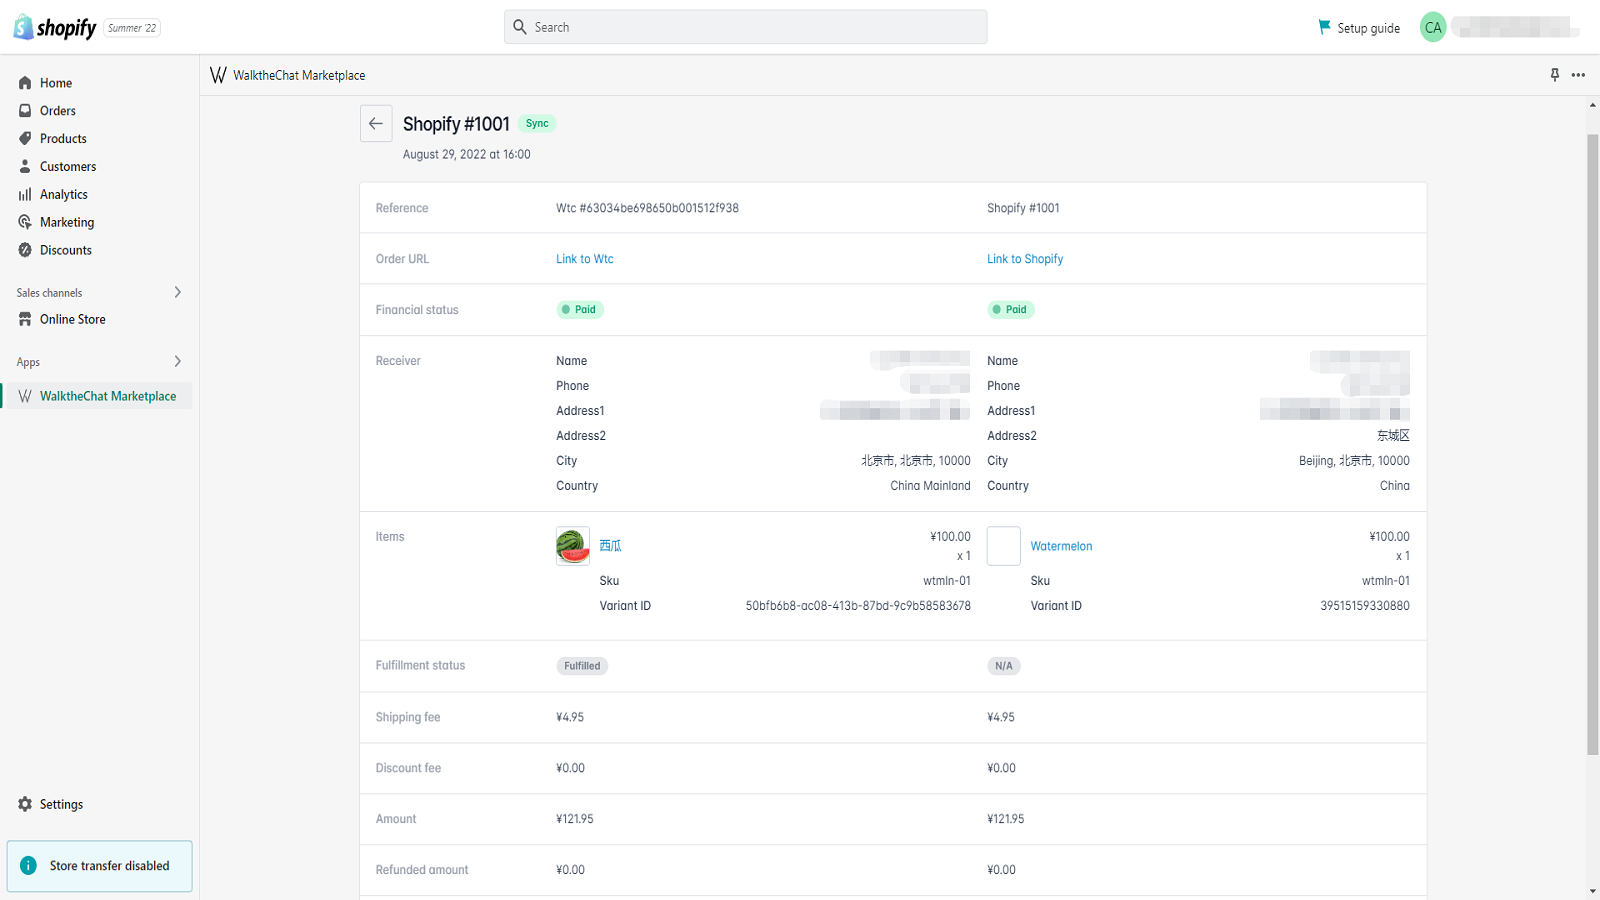
Task: Open the Watermelon product link
Action: [x=1061, y=546]
